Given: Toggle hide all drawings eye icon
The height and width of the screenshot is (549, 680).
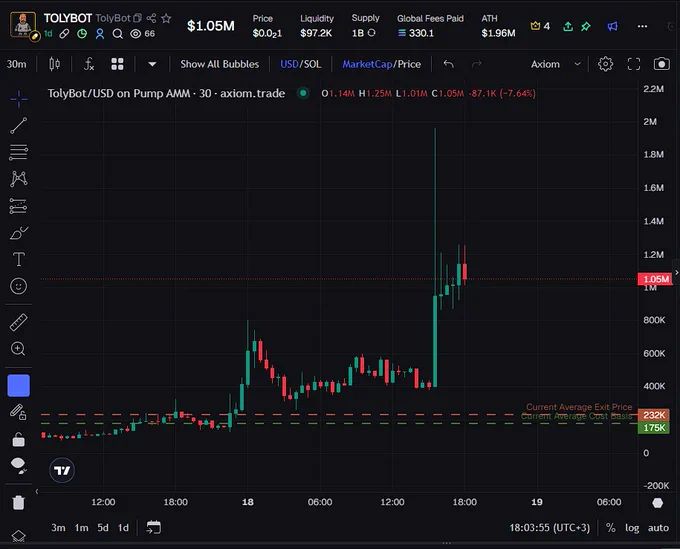Looking at the screenshot, I should click(x=19, y=465).
